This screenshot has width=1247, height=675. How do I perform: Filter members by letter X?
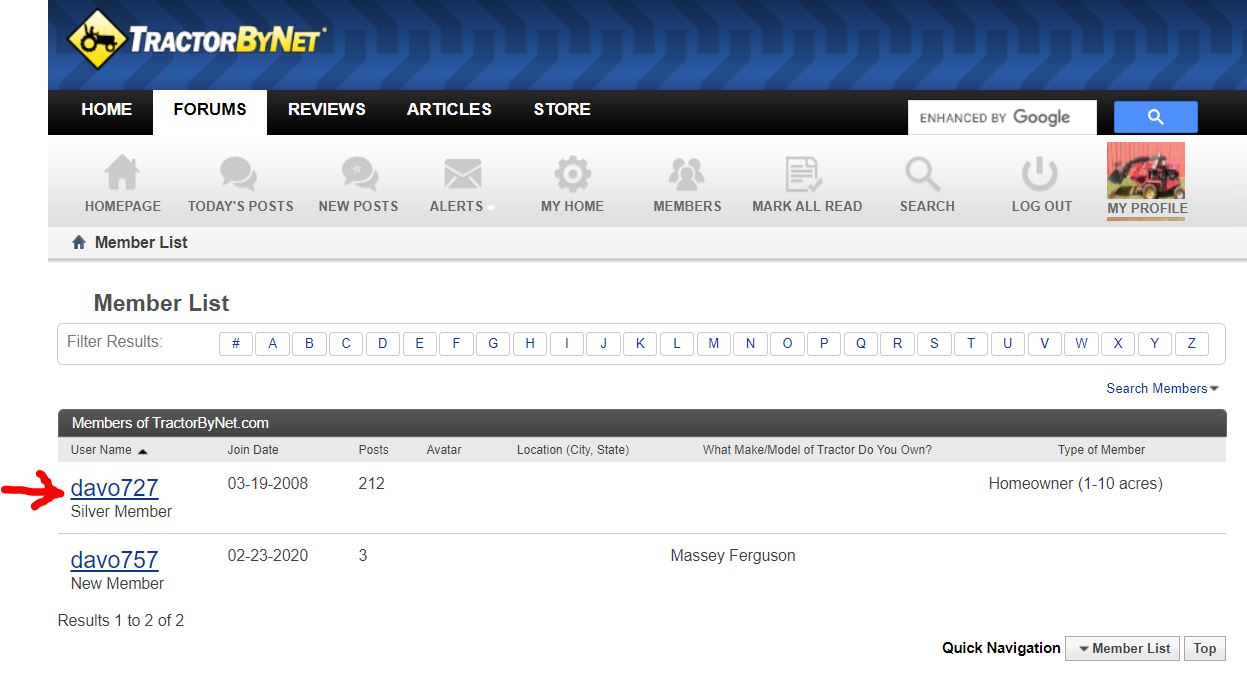coord(1118,344)
